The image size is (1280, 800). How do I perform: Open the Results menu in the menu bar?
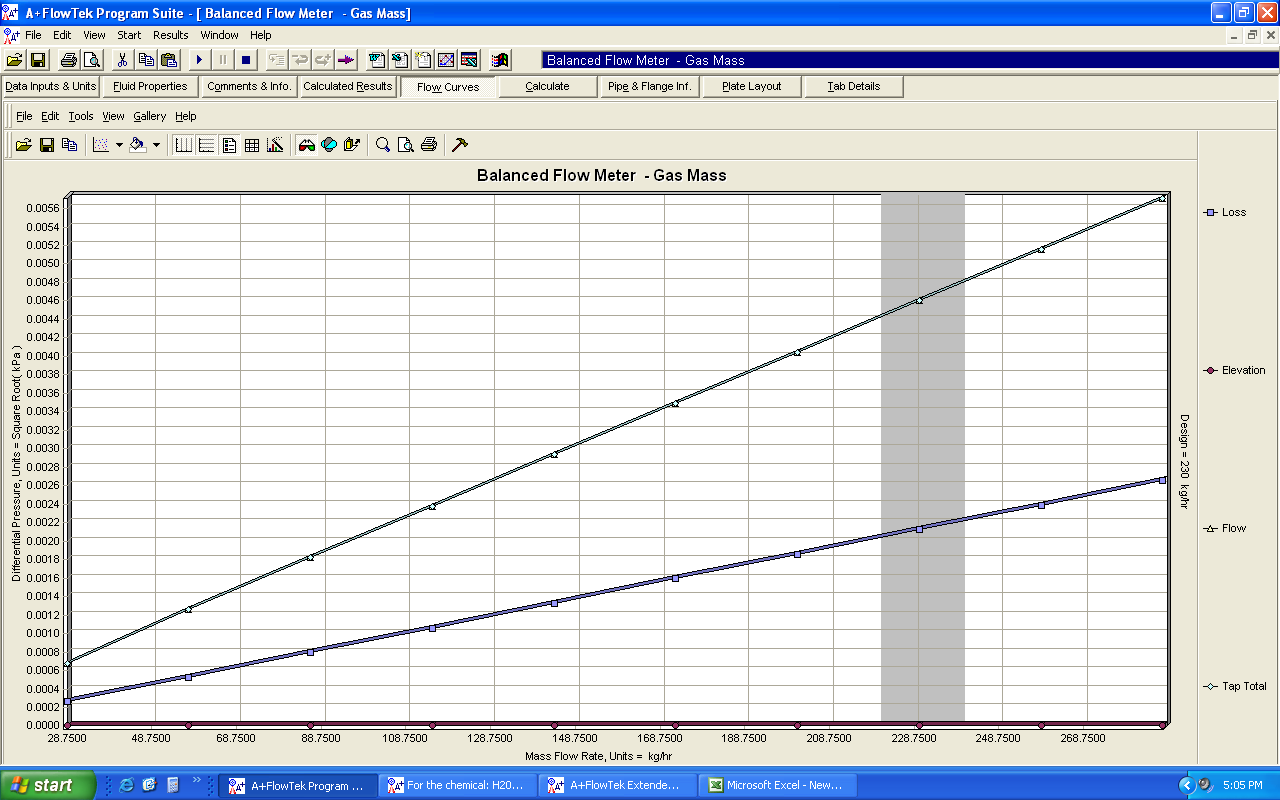(170, 35)
